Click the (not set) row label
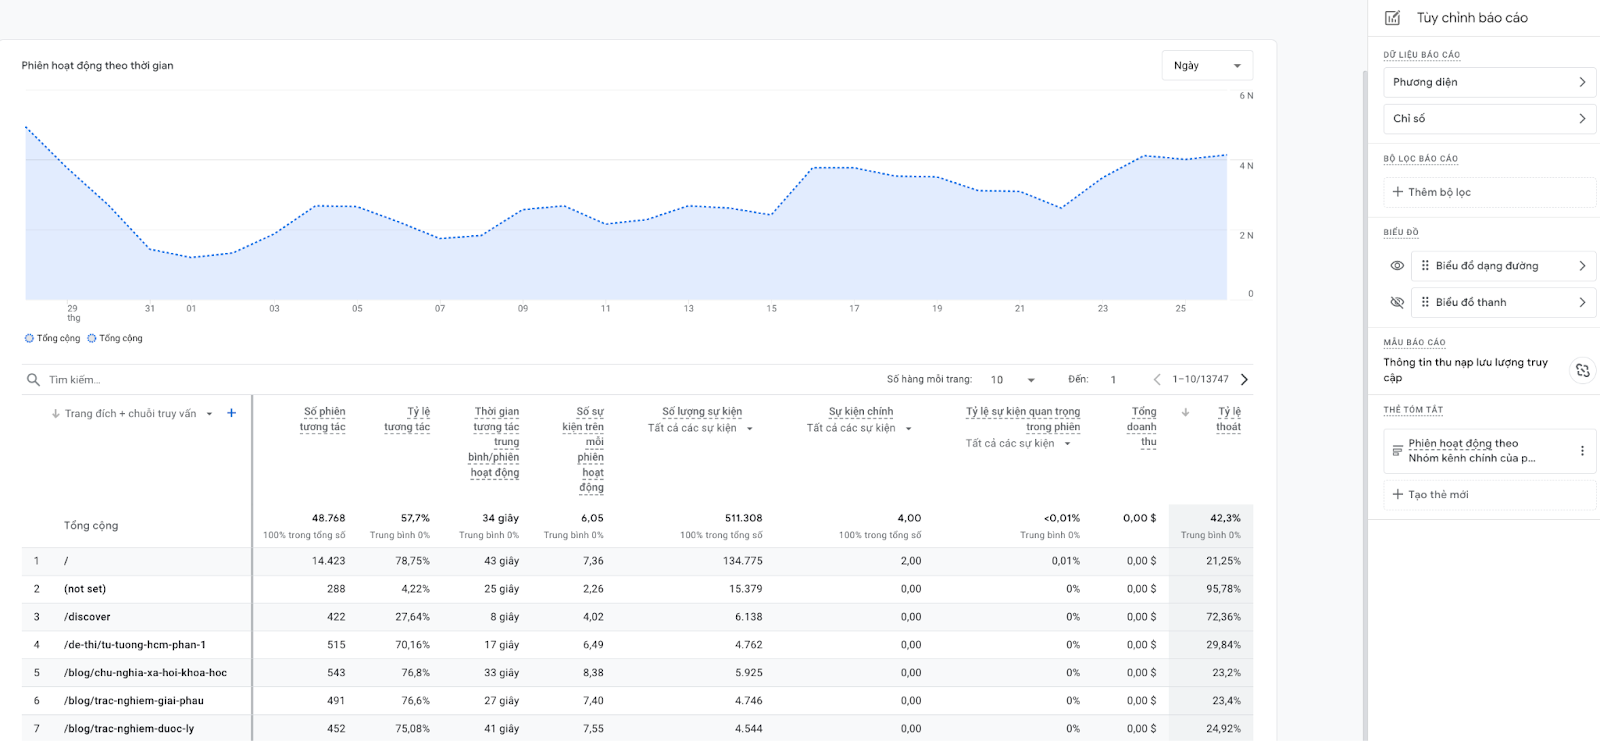Viewport: 1600px width, 741px height. point(85,589)
